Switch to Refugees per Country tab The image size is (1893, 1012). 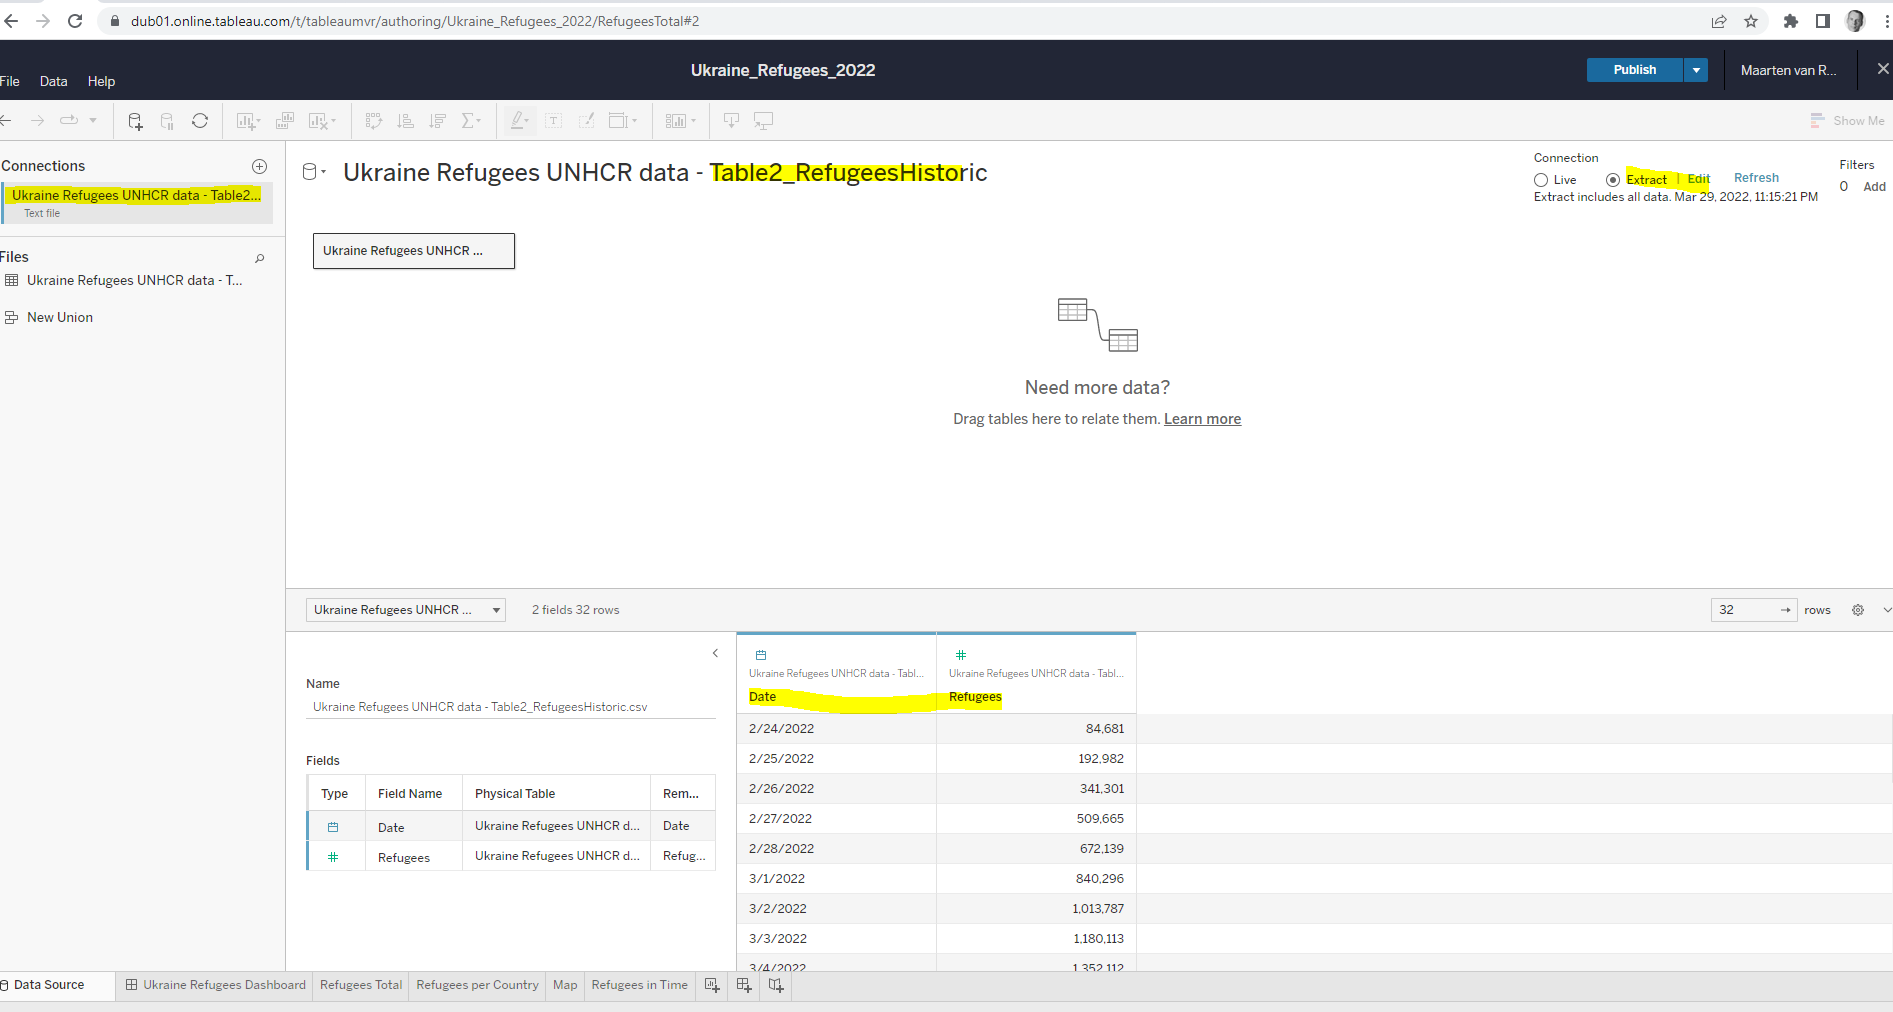(x=477, y=985)
